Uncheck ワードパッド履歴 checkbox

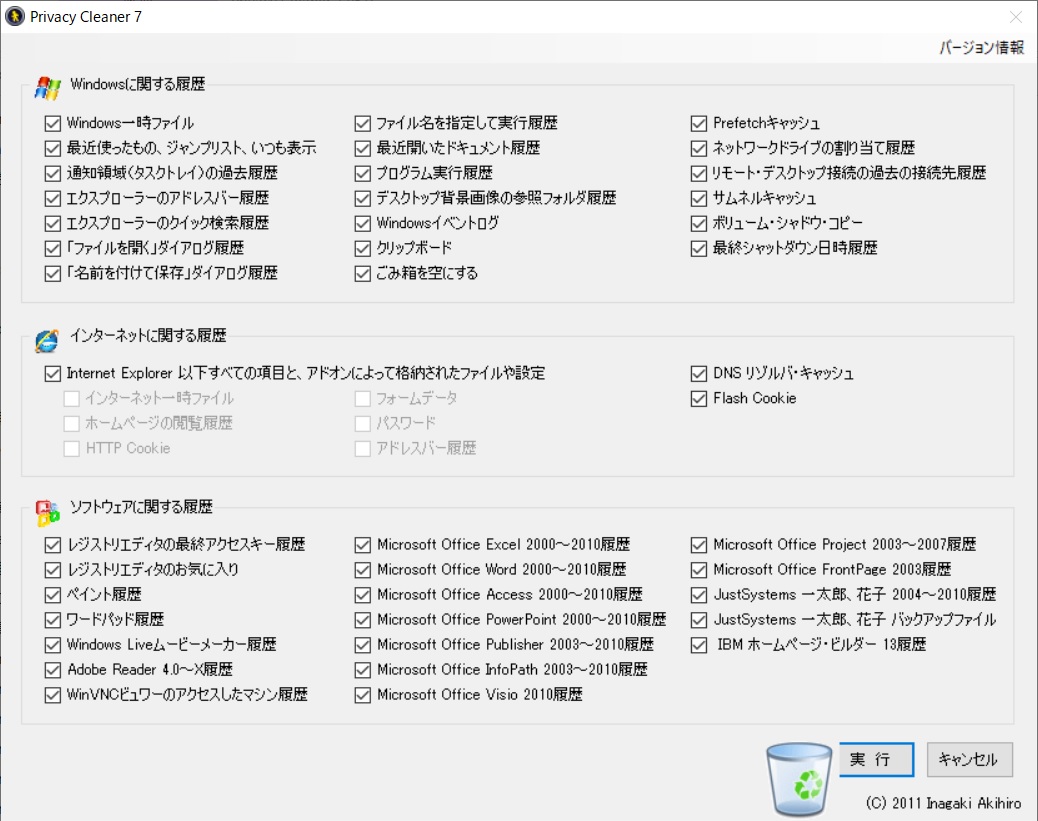[x=52, y=620]
